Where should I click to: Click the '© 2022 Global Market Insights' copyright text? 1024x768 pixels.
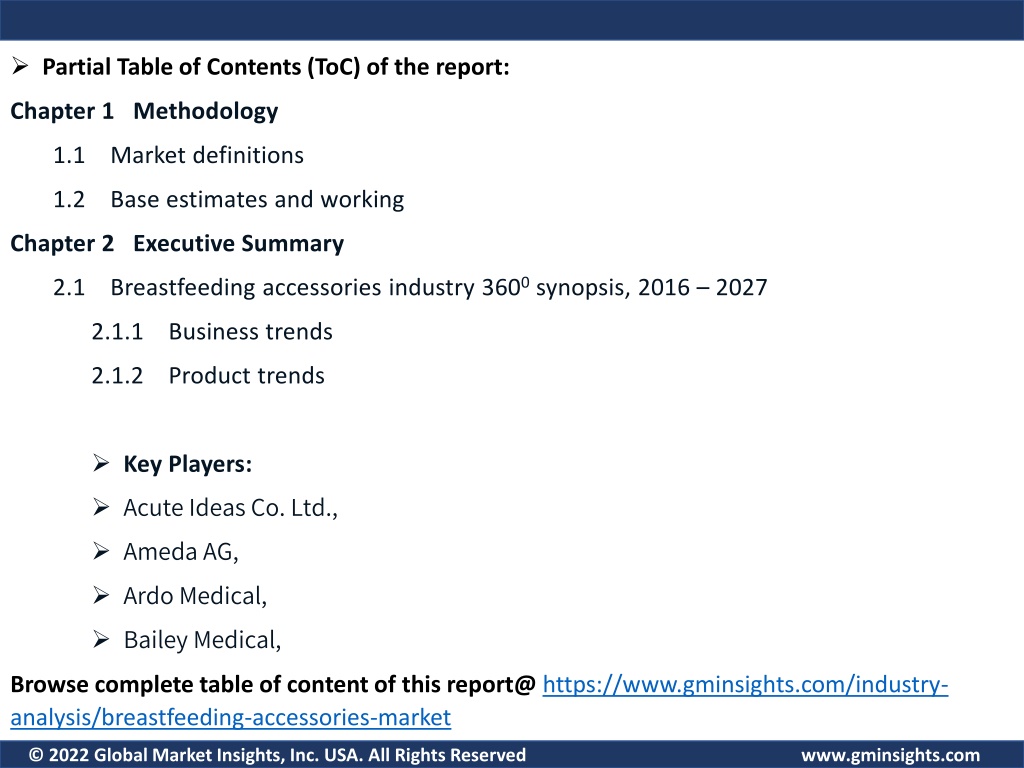click(x=278, y=755)
